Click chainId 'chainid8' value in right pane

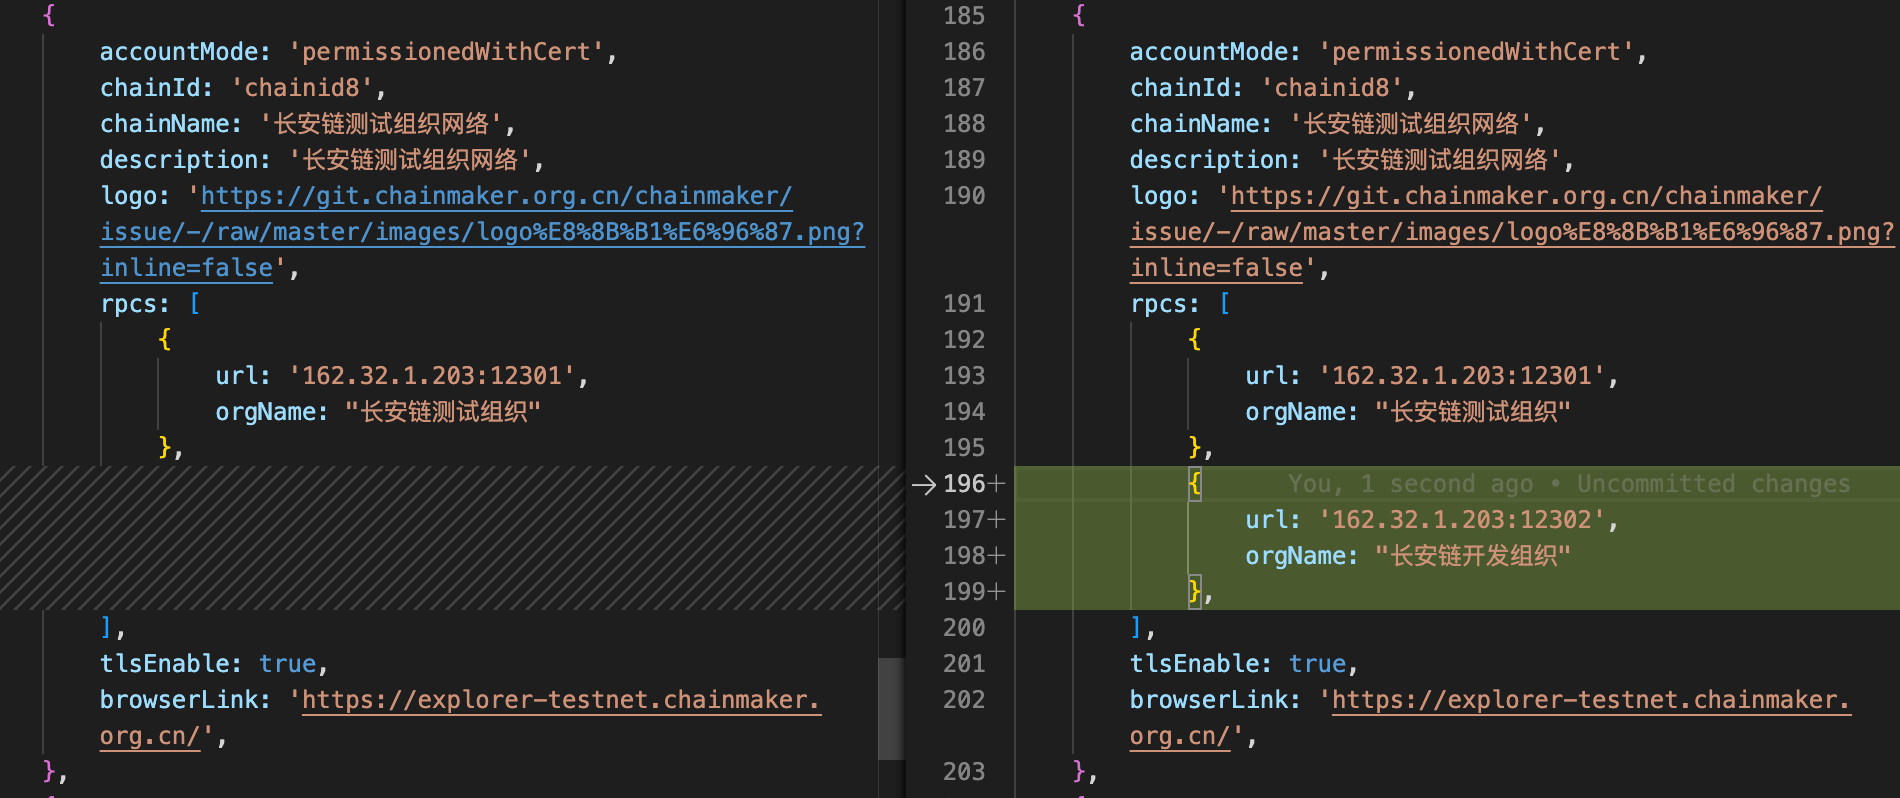click(x=1332, y=88)
